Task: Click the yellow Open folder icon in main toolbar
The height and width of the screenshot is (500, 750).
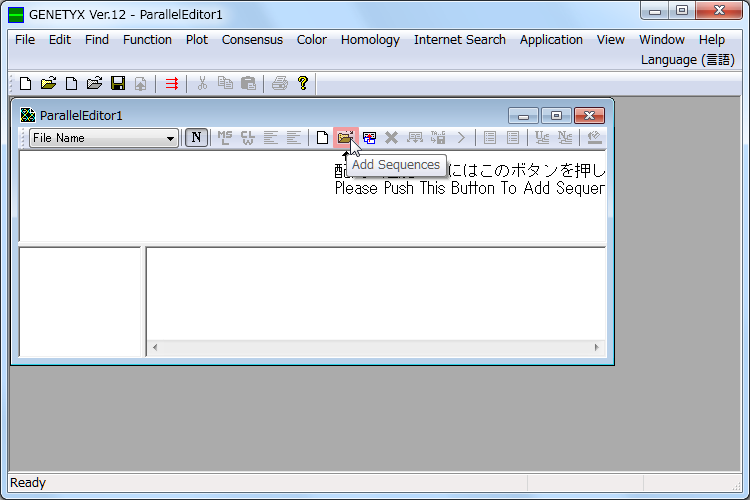Action: point(48,84)
